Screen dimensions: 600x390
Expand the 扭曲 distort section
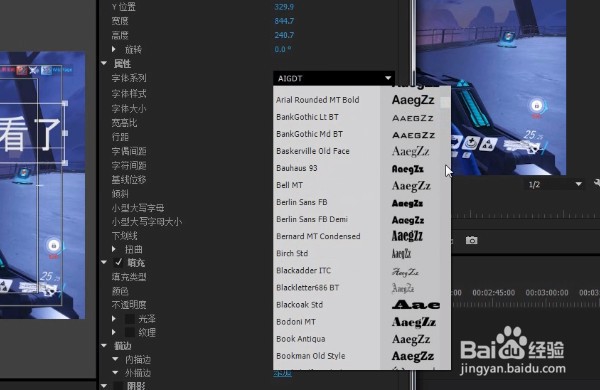pyautogui.click(x=114, y=249)
